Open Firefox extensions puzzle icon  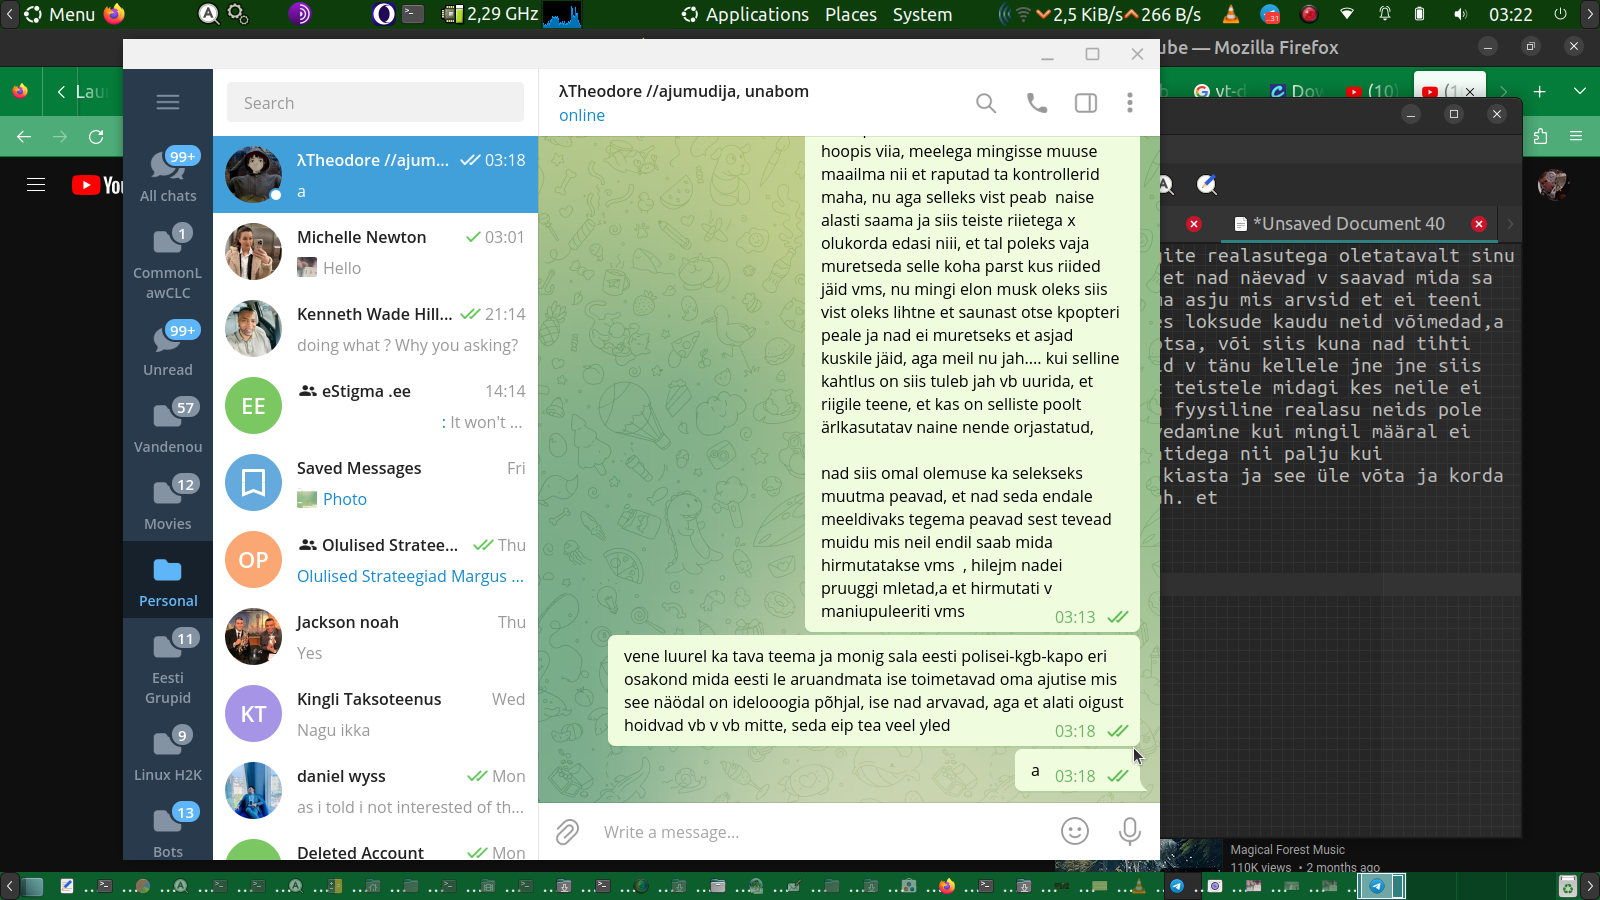click(1540, 137)
